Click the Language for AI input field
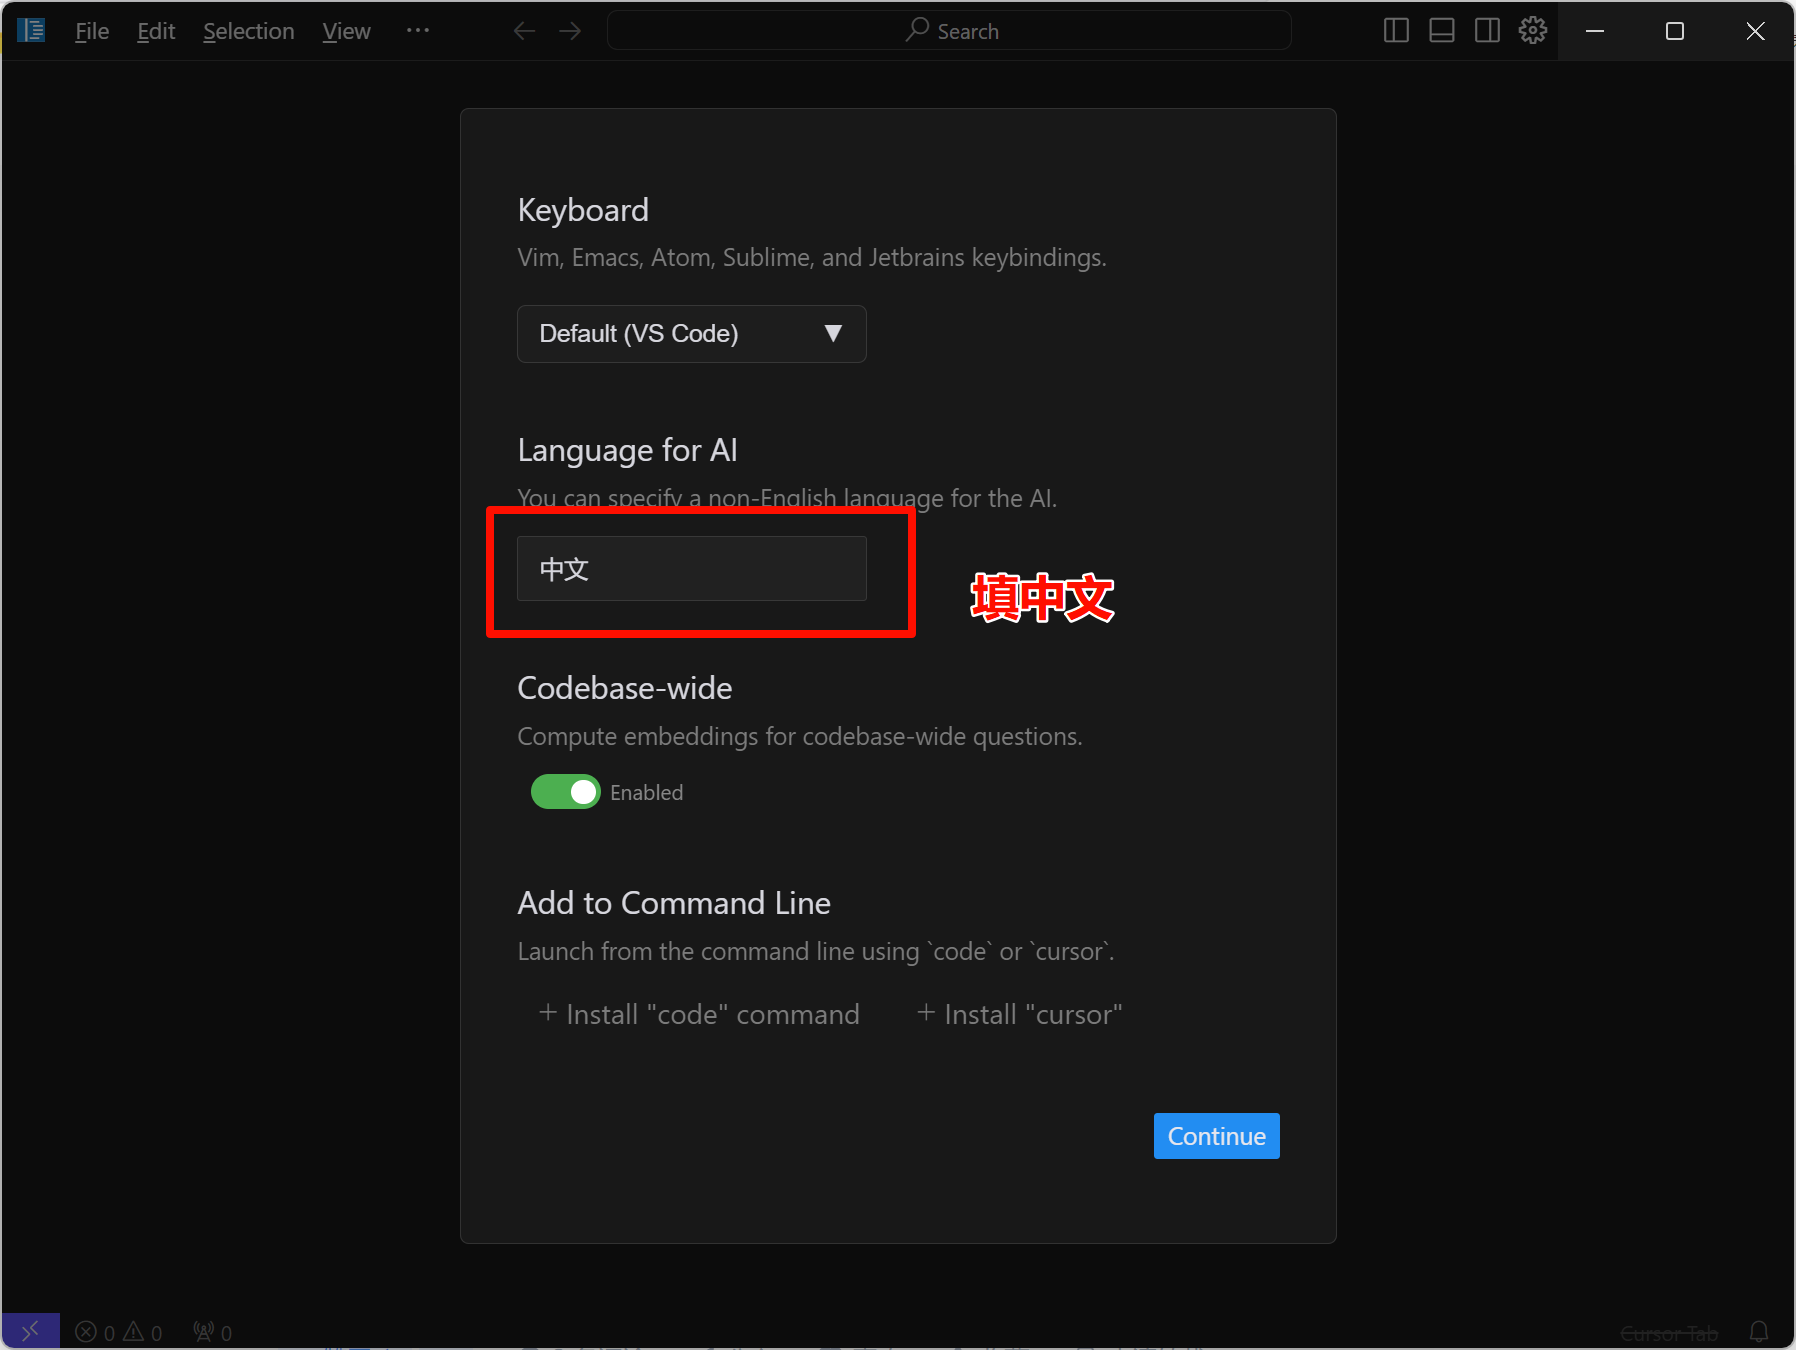This screenshot has width=1796, height=1350. (691, 569)
